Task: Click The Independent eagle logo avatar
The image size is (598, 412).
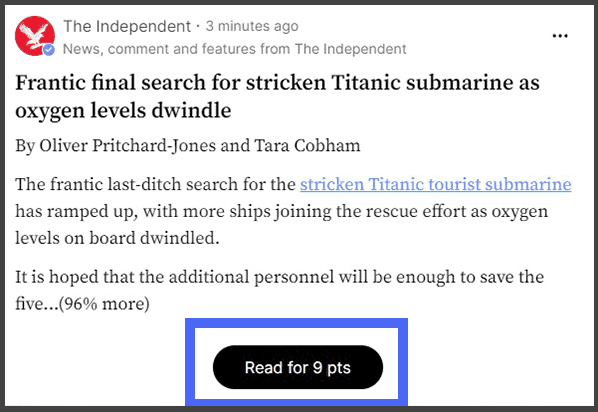Action: pos(35,36)
